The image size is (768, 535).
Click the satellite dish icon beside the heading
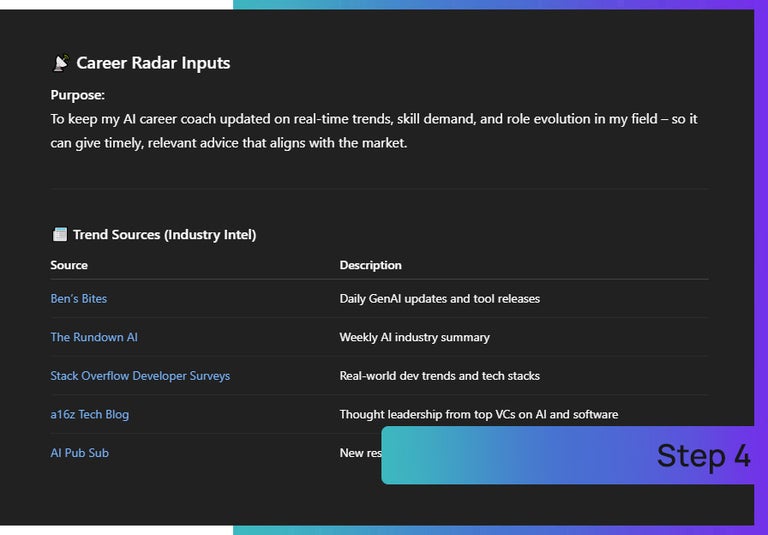(59, 63)
